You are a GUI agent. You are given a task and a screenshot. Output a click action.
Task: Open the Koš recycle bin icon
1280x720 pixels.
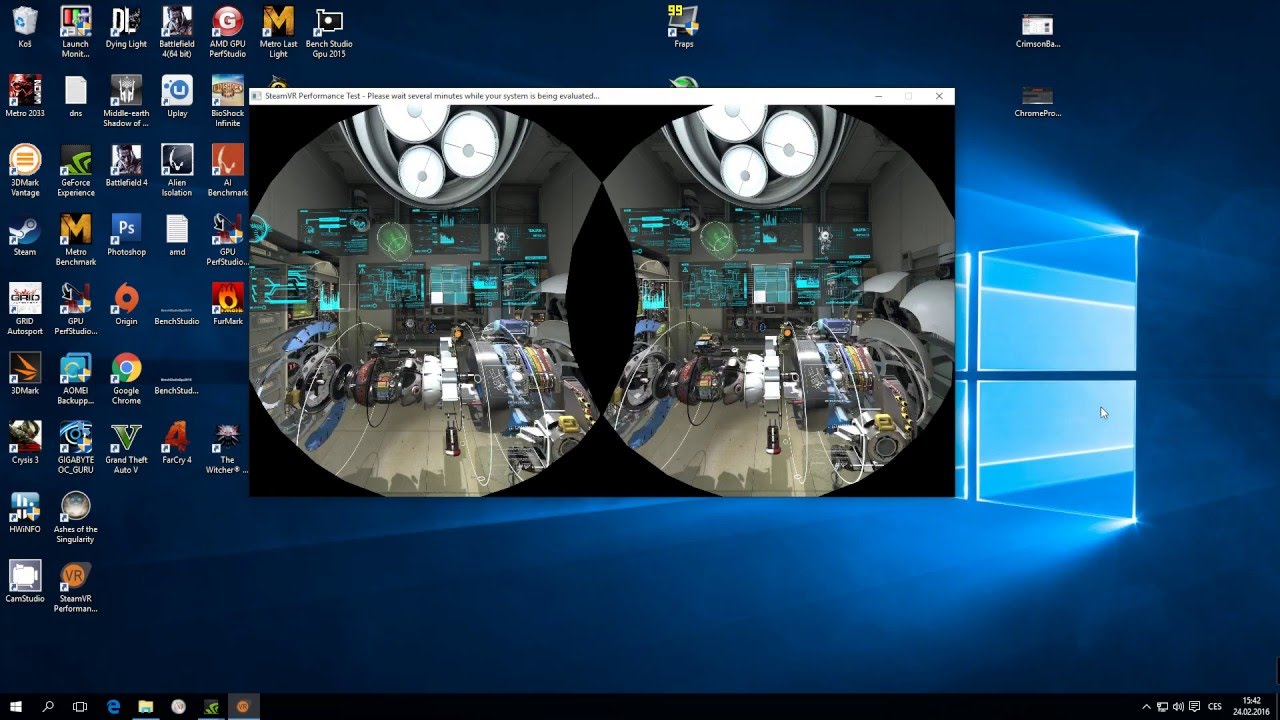pos(25,27)
